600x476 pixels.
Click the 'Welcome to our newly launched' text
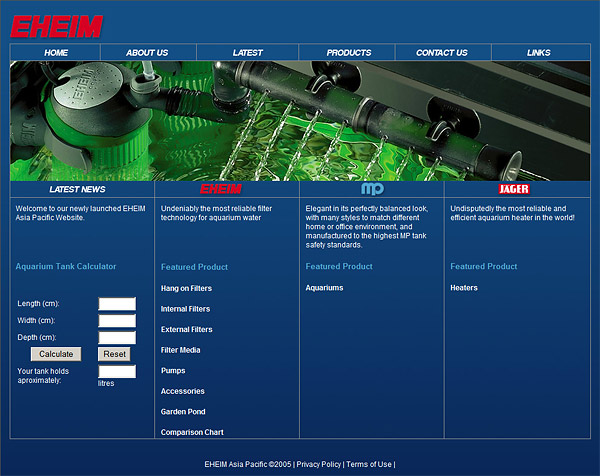click(80, 213)
